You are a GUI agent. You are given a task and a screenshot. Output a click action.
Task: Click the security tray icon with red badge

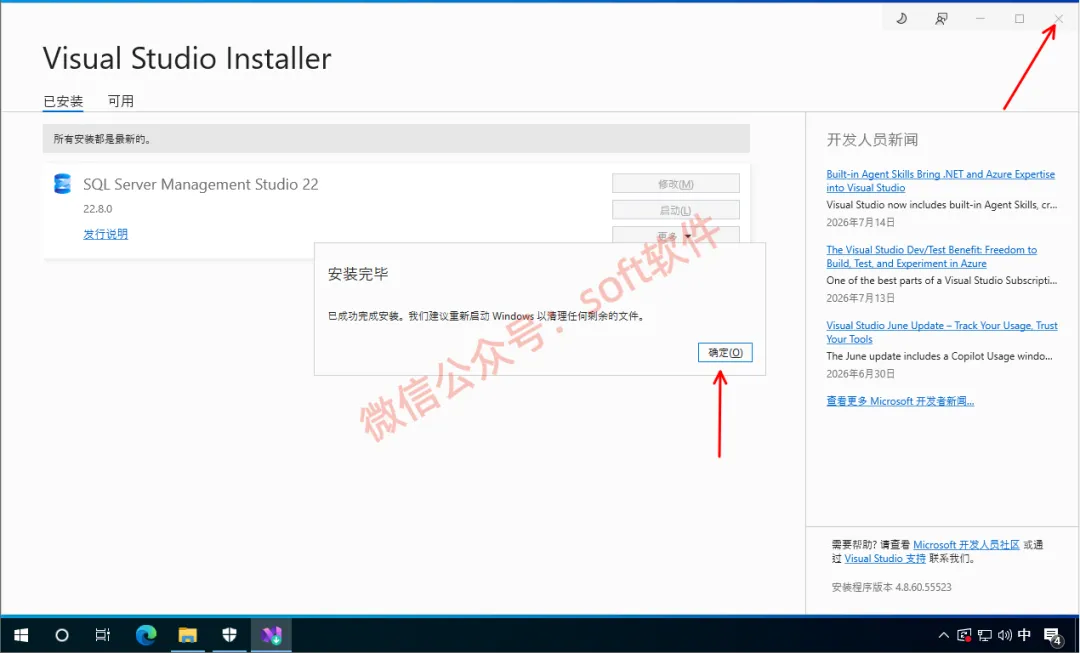coord(964,635)
